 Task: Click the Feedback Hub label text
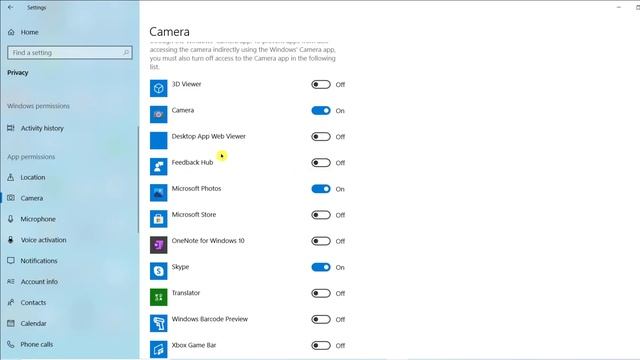pyautogui.click(x=192, y=162)
